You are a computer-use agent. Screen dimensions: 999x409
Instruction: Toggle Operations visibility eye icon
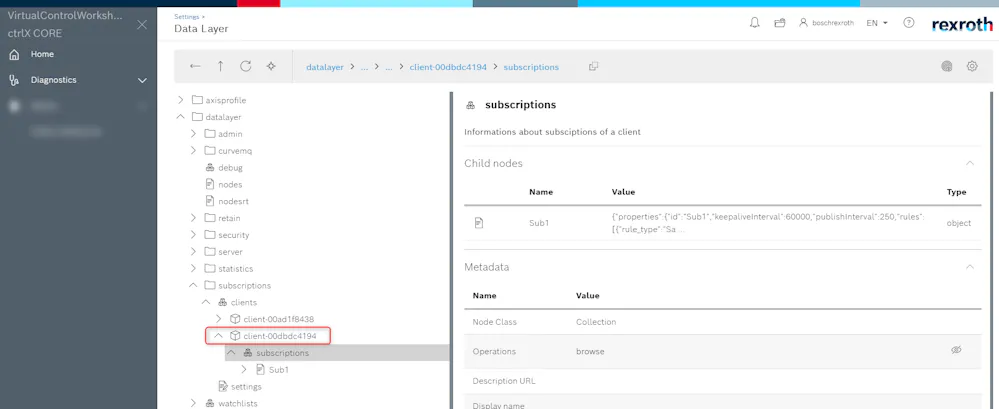[x=956, y=350]
